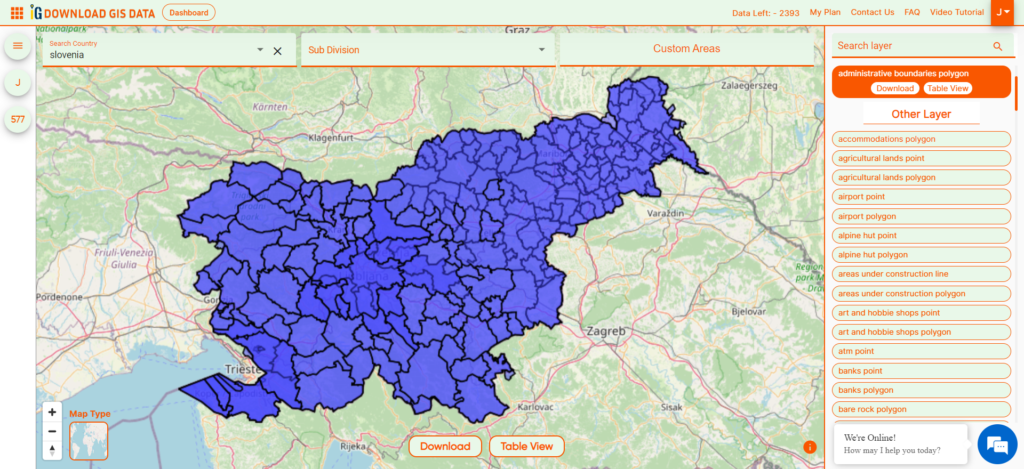Viewport: 1024px width, 469px height.
Task: Click the Trieste label on map
Action: [x=243, y=369]
